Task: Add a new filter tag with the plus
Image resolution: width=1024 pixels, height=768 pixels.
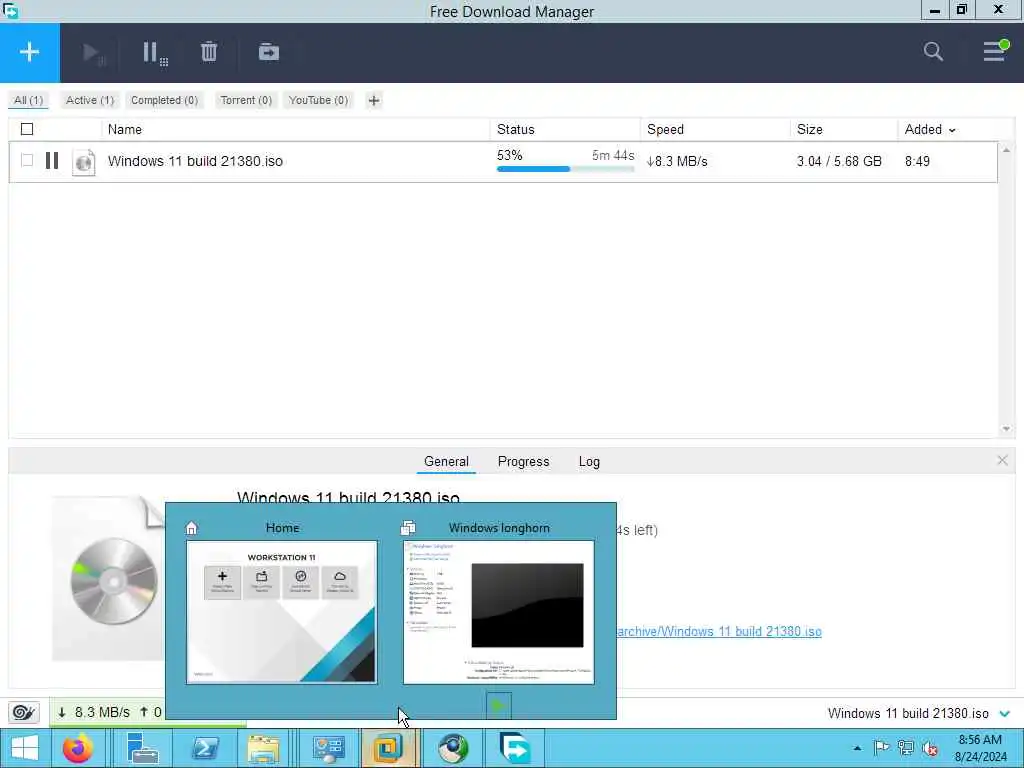Action: click(374, 101)
